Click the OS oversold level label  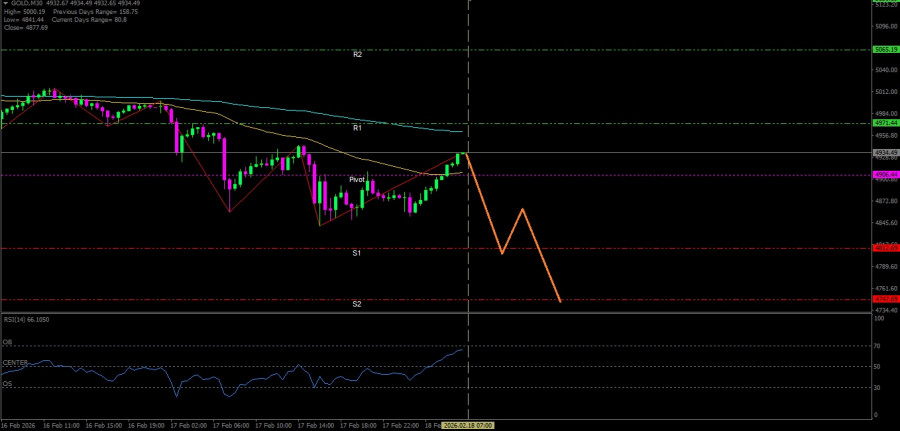7,384
